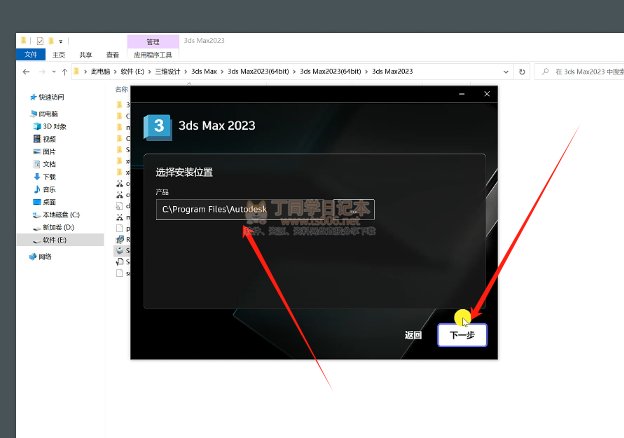The width and height of the screenshot is (624, 438).
Task: Open the quick access toolbar customize dropdown
Action: (61, 41)
